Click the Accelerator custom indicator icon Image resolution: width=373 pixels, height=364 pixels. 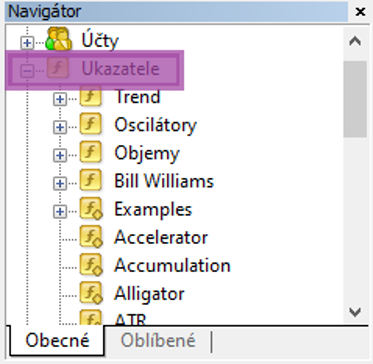tap(91, 237)
